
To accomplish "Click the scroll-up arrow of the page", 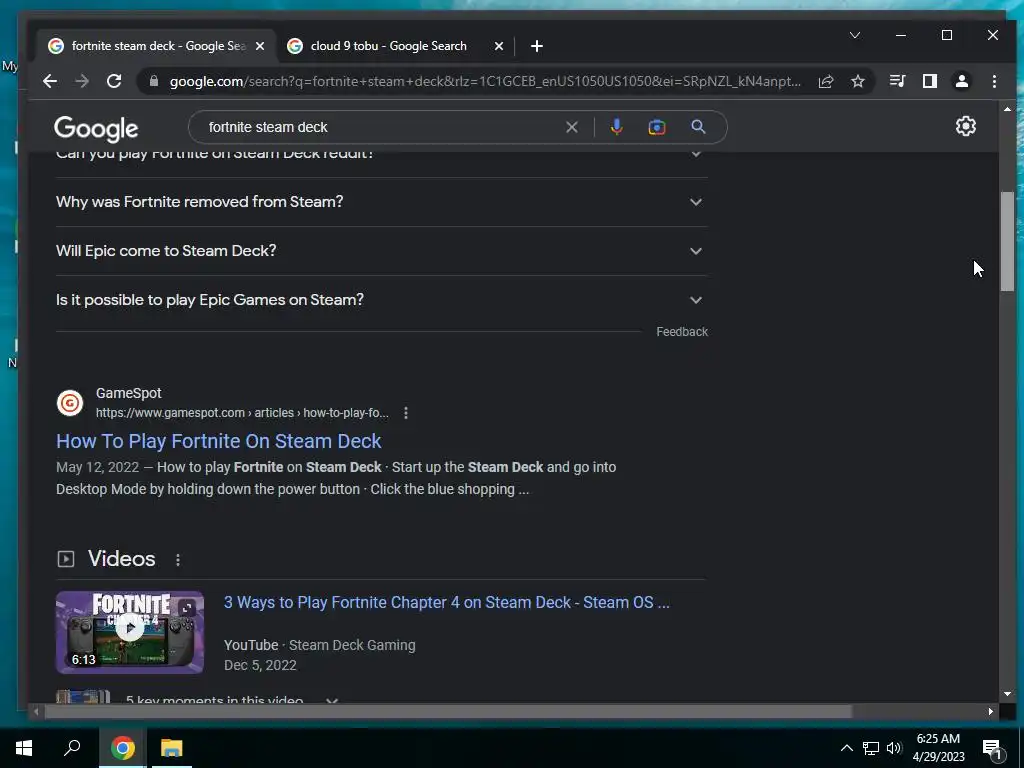I will [x=1007, y=109].
